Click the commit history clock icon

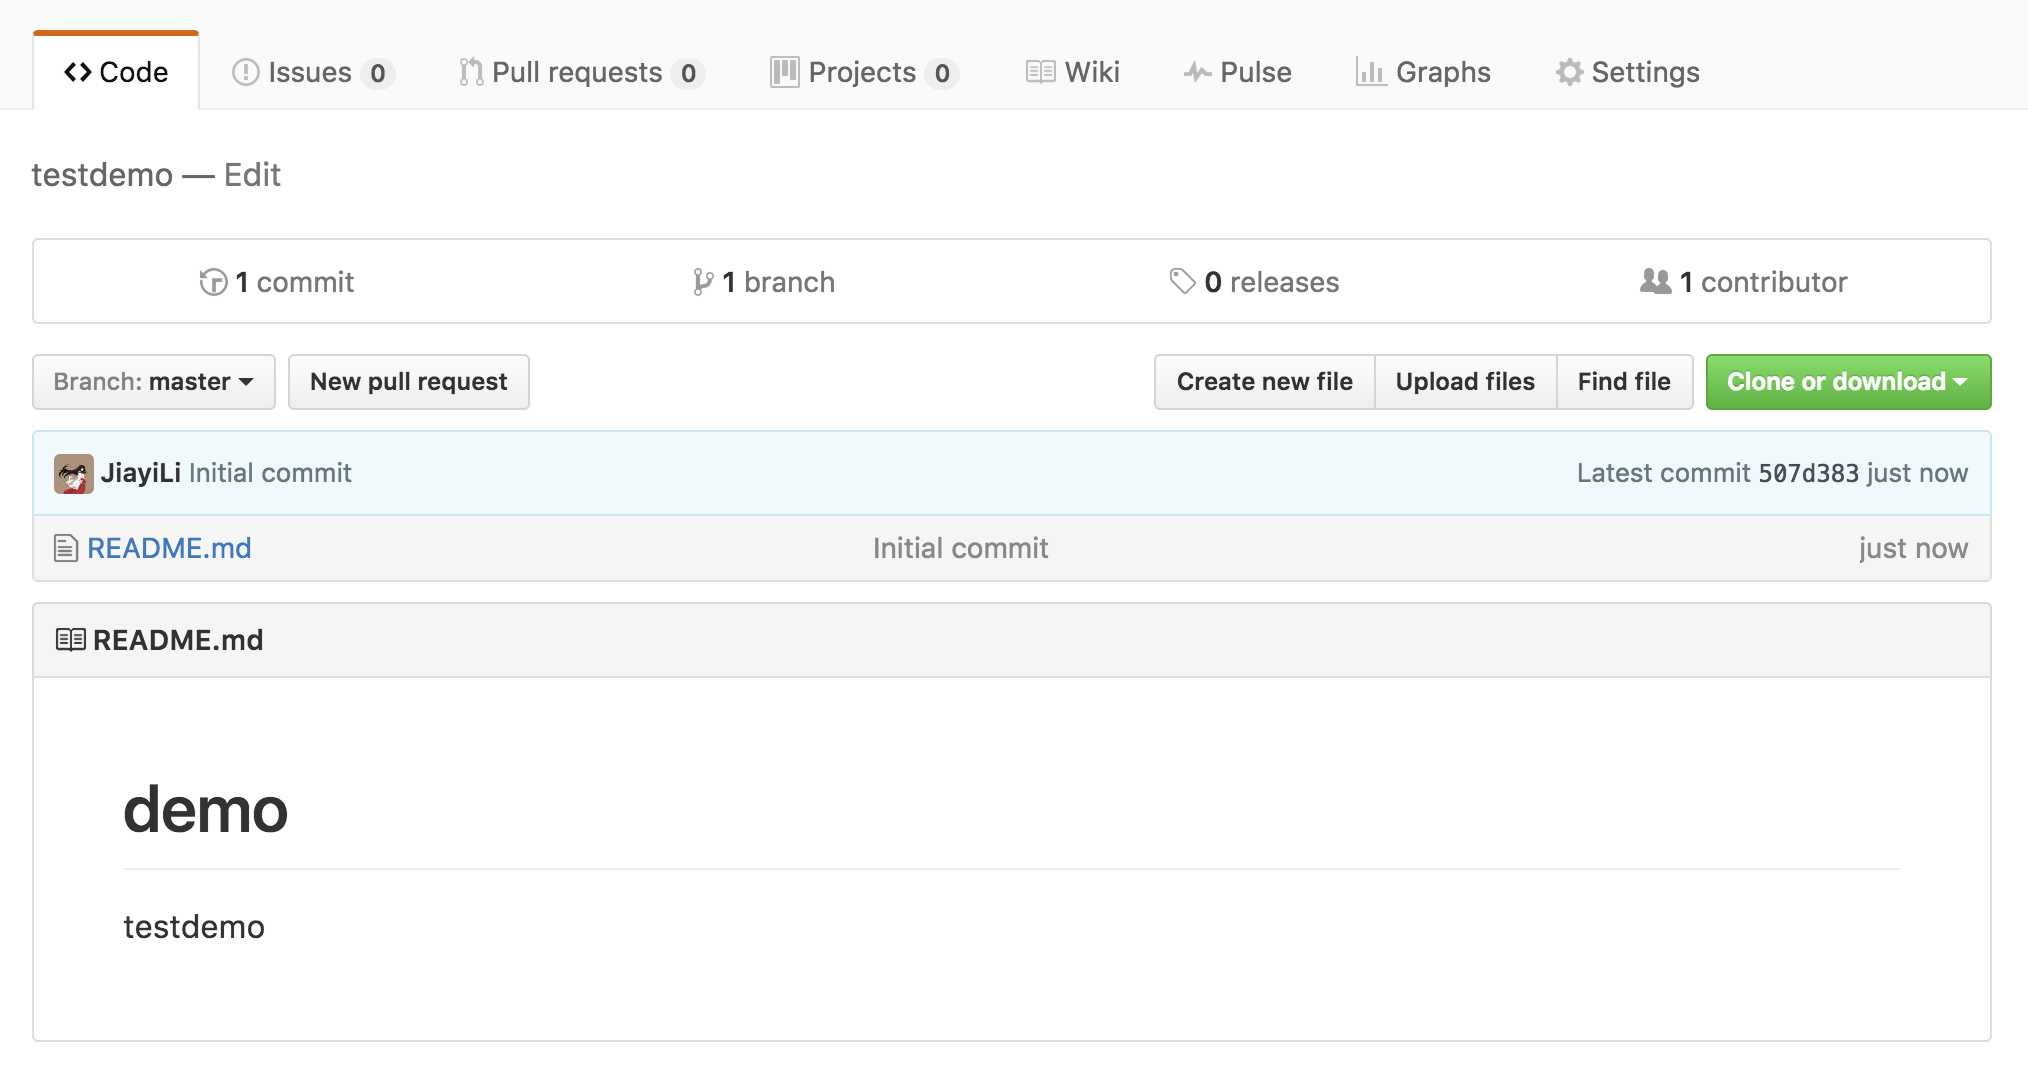coord(213,282)
